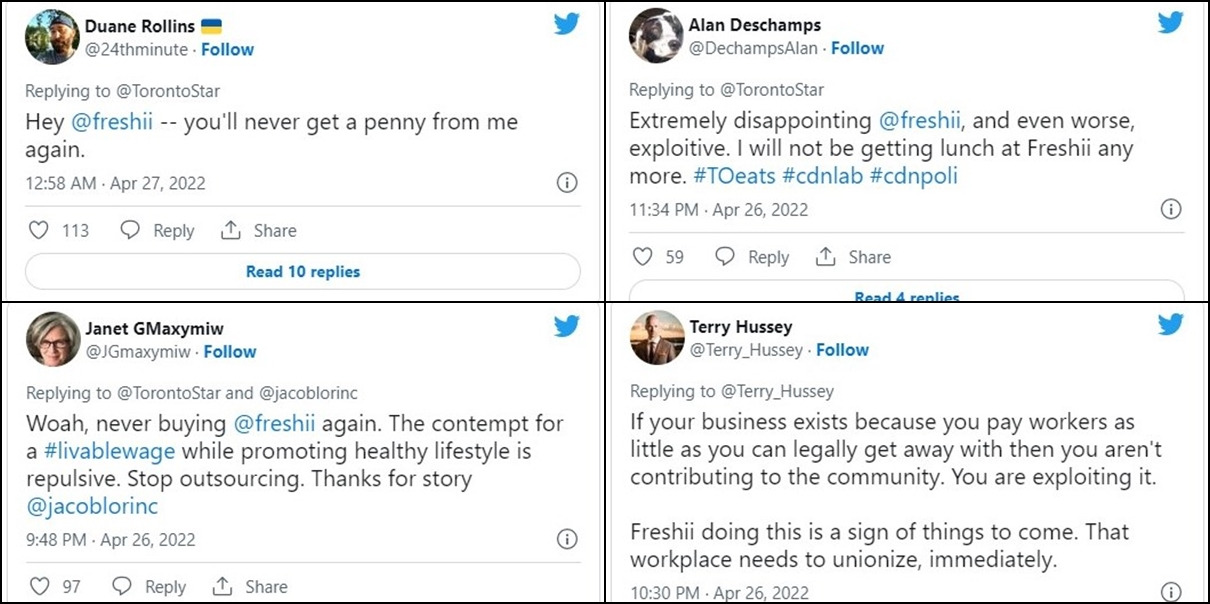Expand Read 10 replies on Duane's tweet

(302, 271)
